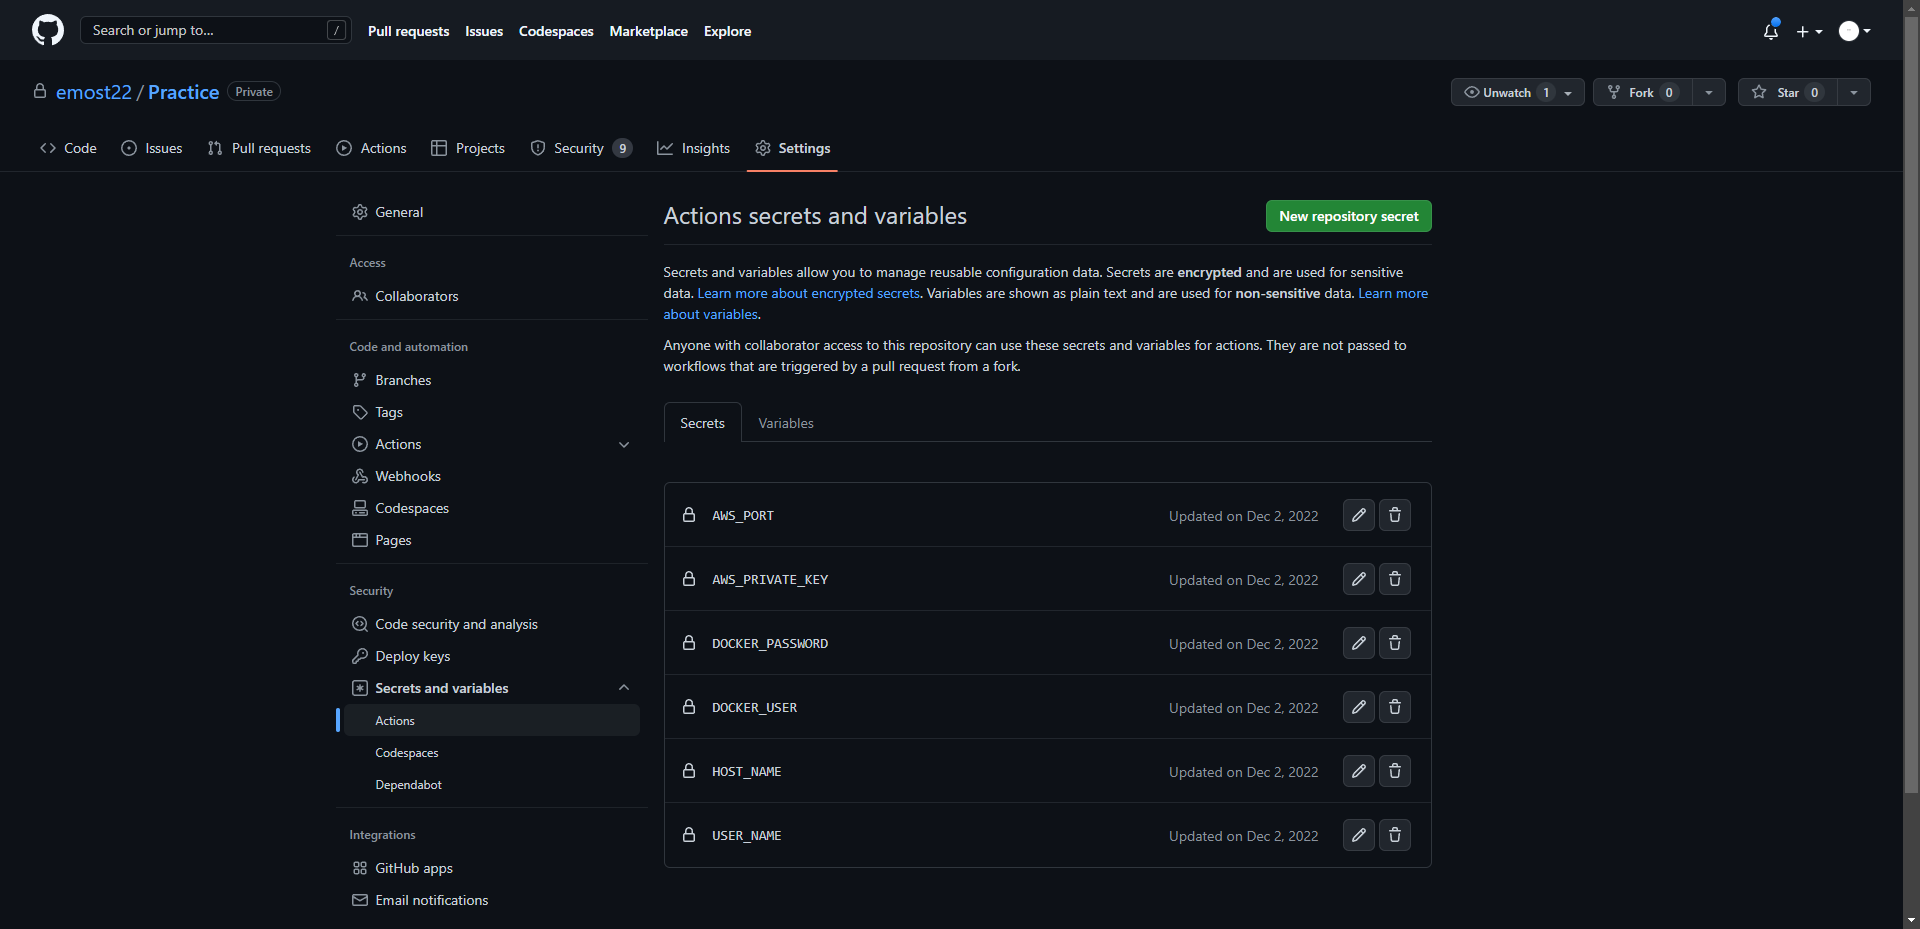The height and width of the screenshot is (929, 1920).
Task: Edit the AWS_PORT secret
Action: pos(1358,515)
